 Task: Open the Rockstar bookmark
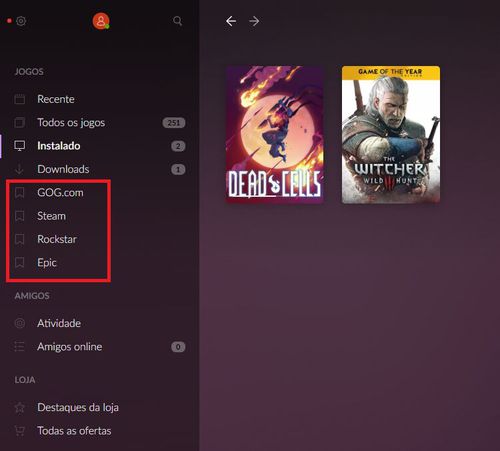(57, 239)
